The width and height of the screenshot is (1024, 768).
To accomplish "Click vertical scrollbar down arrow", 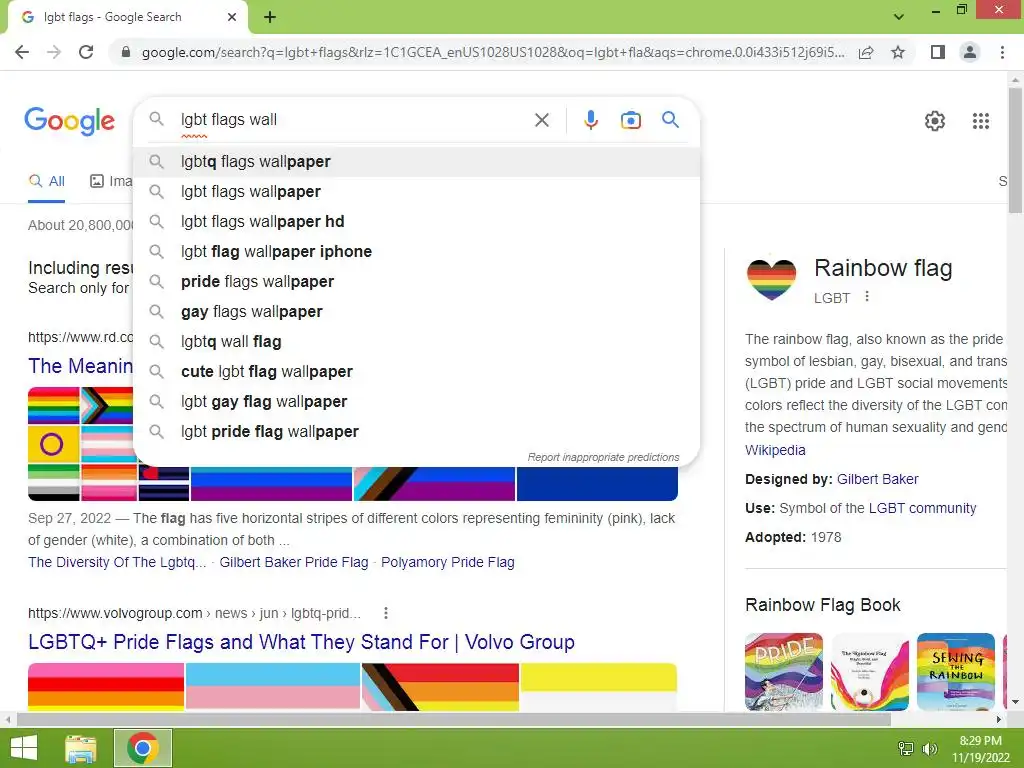I will [1016, 703].
